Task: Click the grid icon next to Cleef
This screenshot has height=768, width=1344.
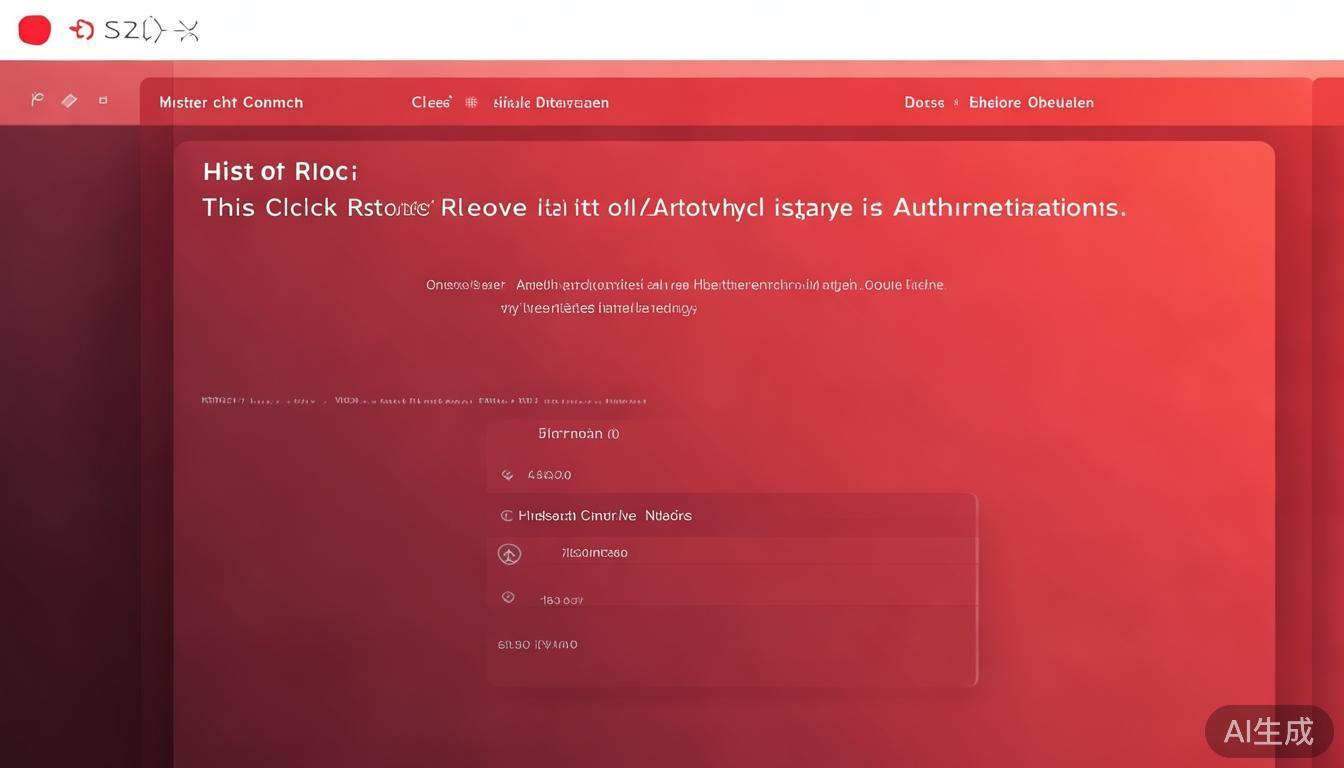Action: pos(471,102)
